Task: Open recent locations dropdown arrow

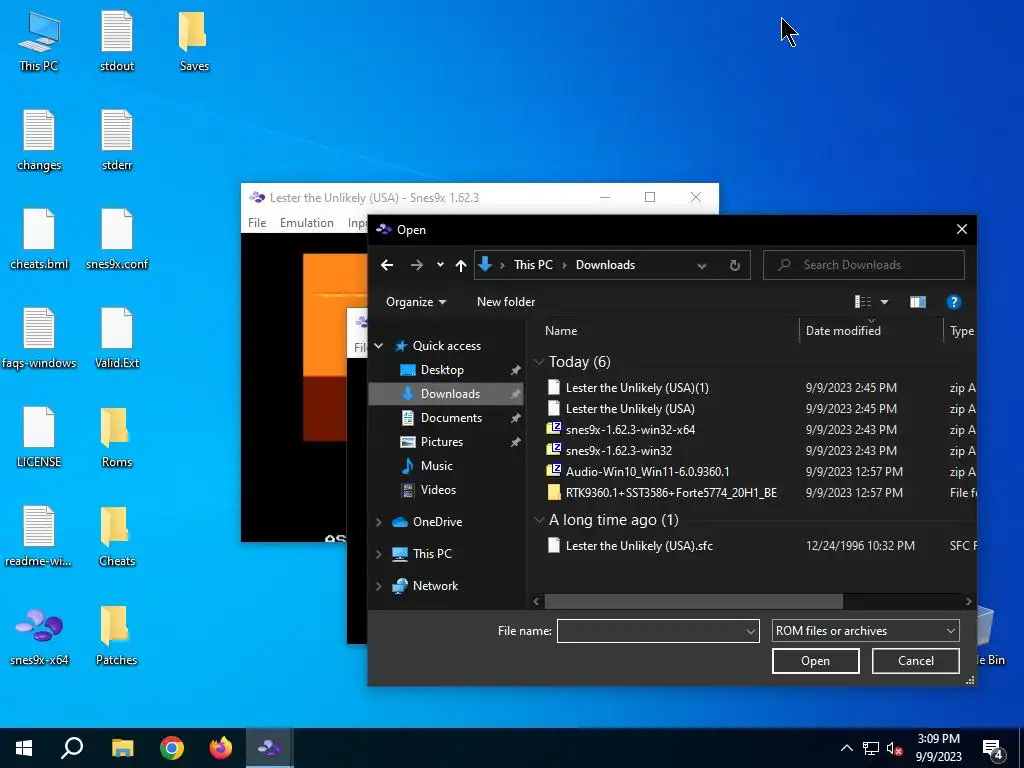Action: pyautogui.click(x=440, y=264)
